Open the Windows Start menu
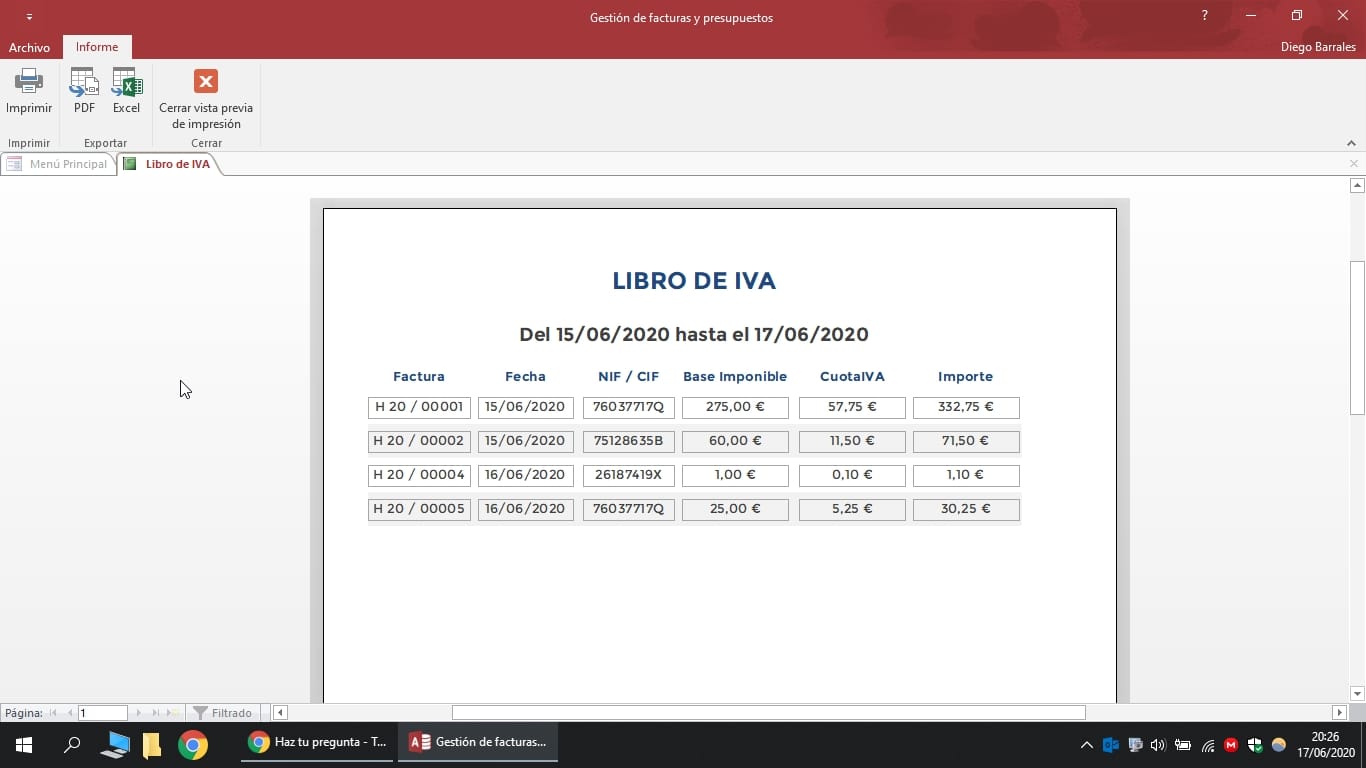The height and width of the screenshot is (768, 1366). (x=24, y=744)
